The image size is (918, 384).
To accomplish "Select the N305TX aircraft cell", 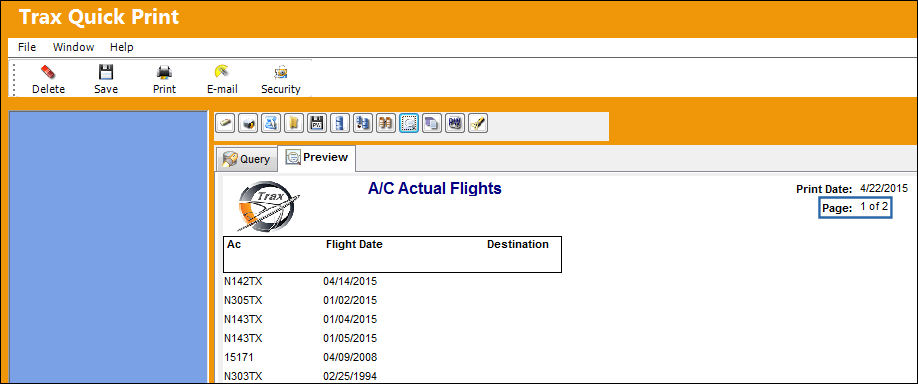I will coord(243,300).
